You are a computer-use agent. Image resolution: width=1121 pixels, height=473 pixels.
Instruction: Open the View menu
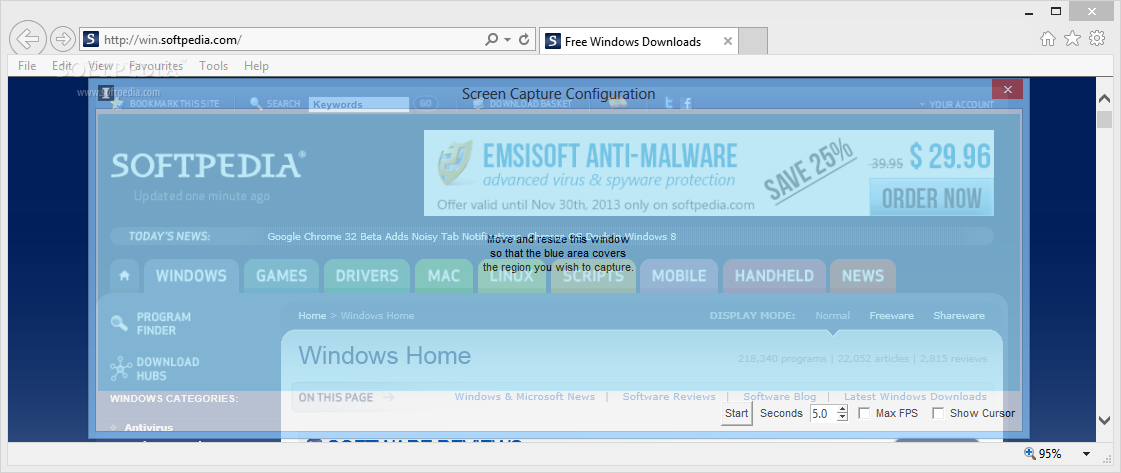pos(101,66)
